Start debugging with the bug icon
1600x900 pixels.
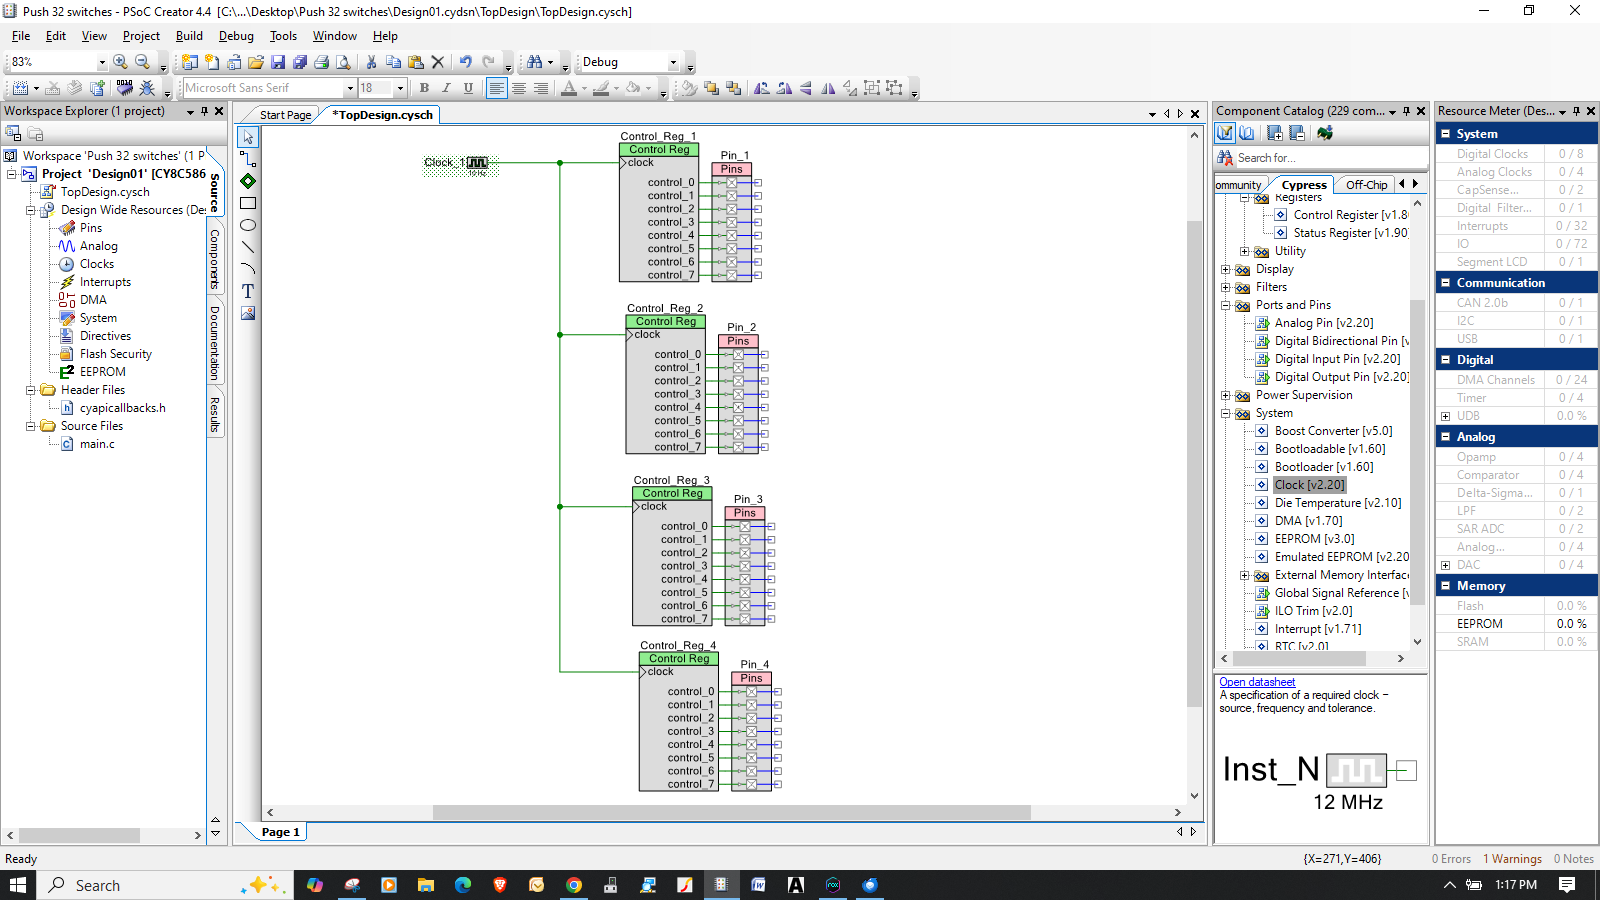[x=147, y=88]
